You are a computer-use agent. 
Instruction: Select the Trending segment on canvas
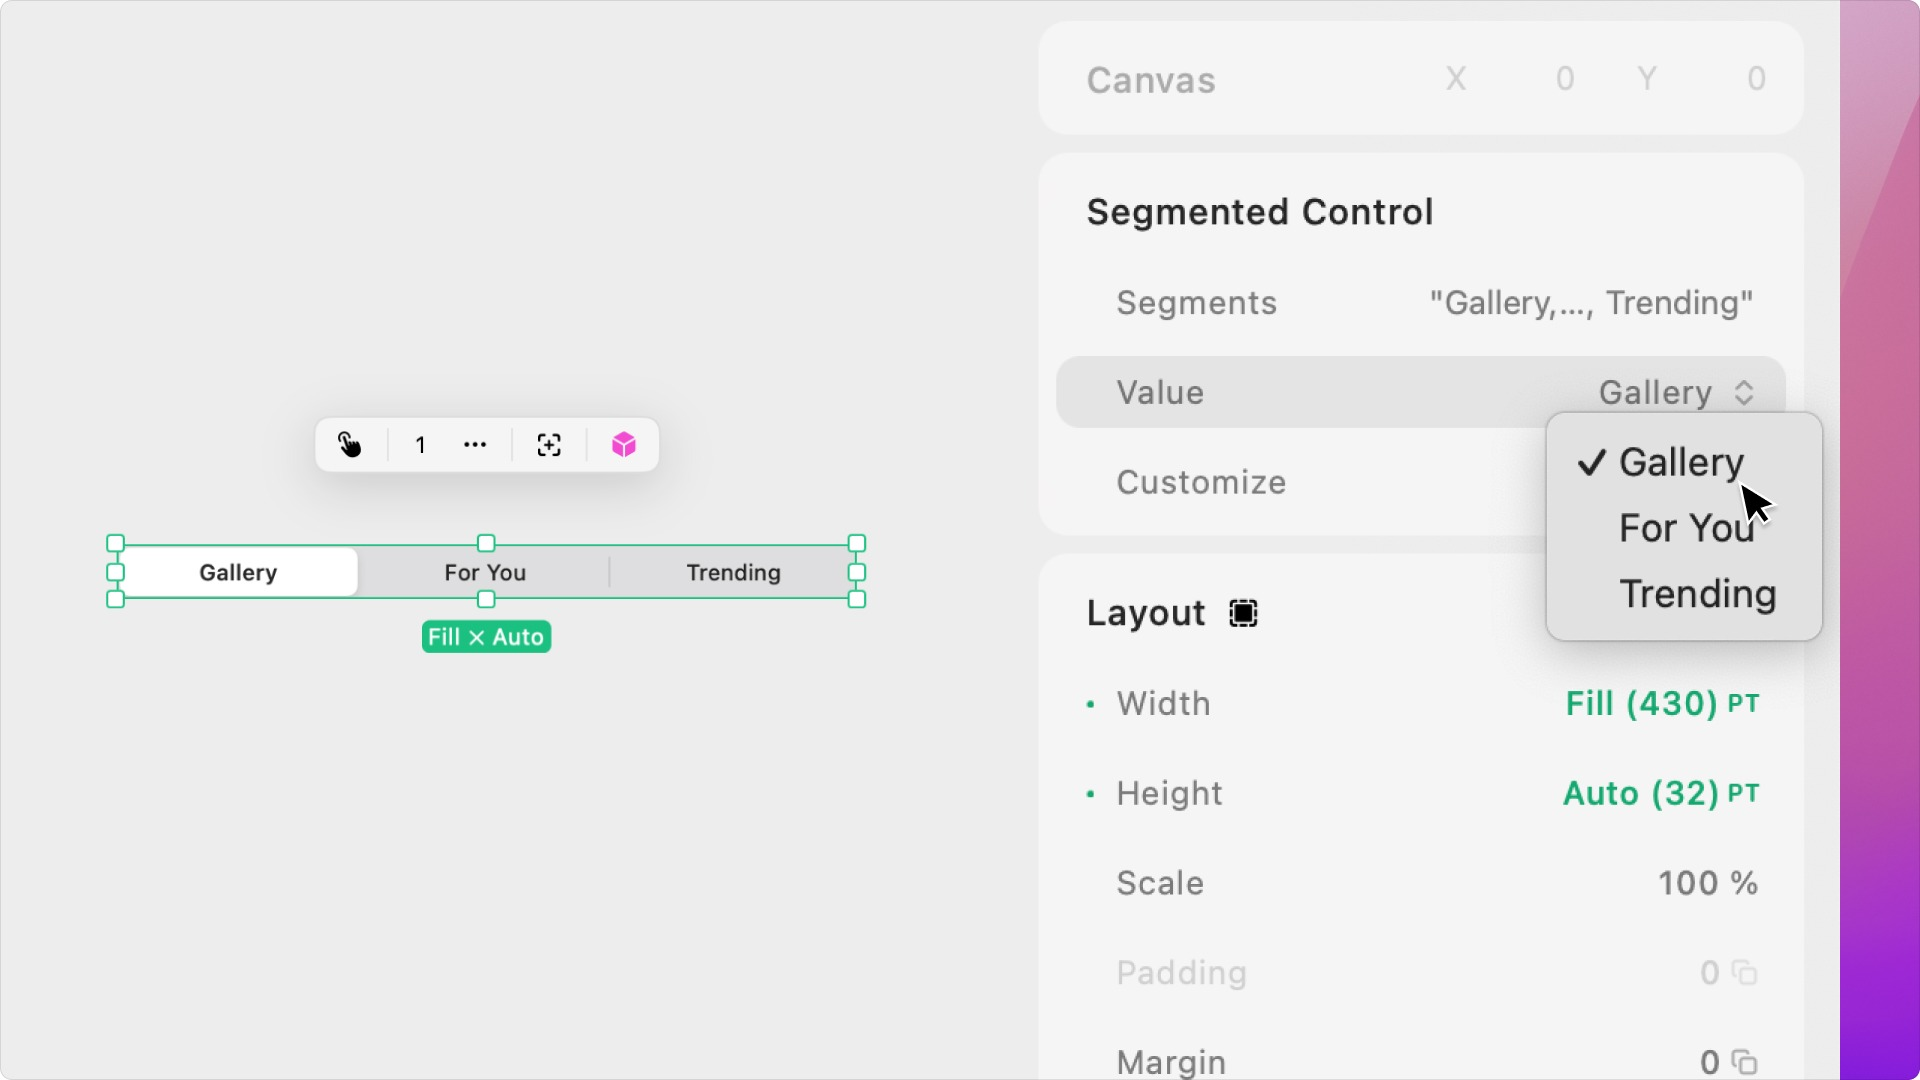click(x=733, y=572)
